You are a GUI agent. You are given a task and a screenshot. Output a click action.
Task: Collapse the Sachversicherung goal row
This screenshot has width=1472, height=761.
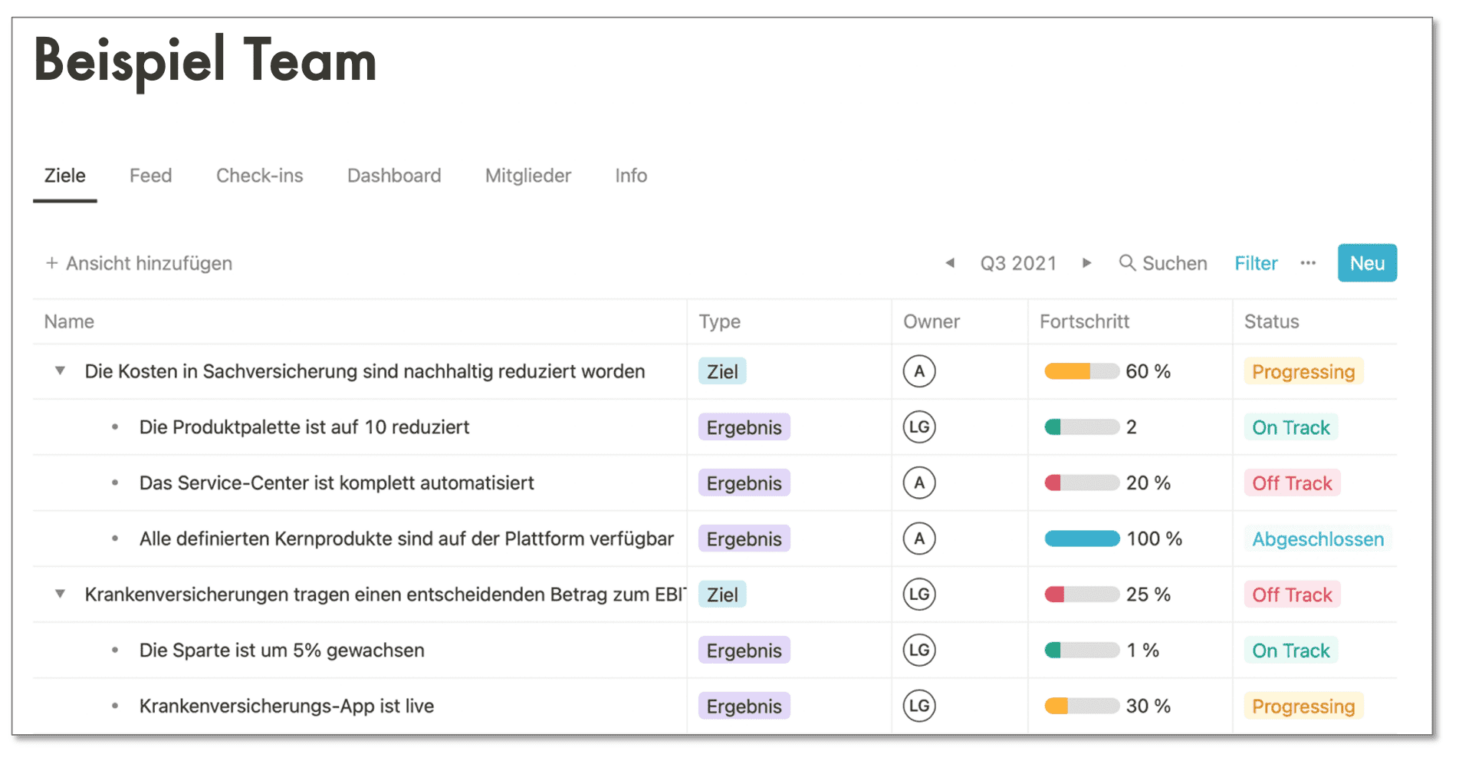[x=60, y=371]
